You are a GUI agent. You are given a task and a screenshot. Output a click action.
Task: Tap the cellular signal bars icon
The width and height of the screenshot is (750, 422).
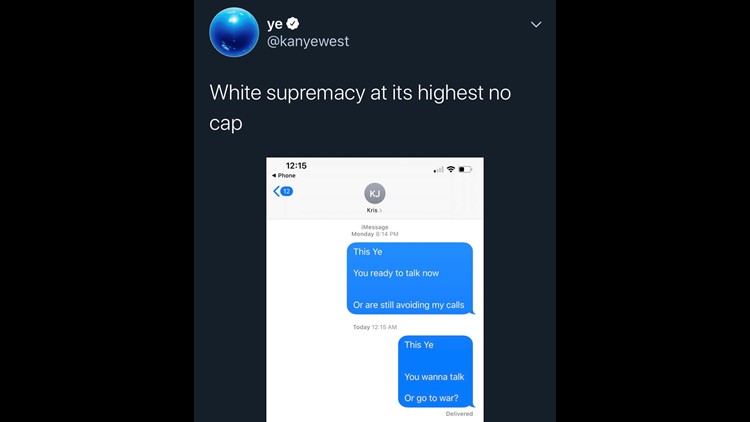[x=438, y=170]
